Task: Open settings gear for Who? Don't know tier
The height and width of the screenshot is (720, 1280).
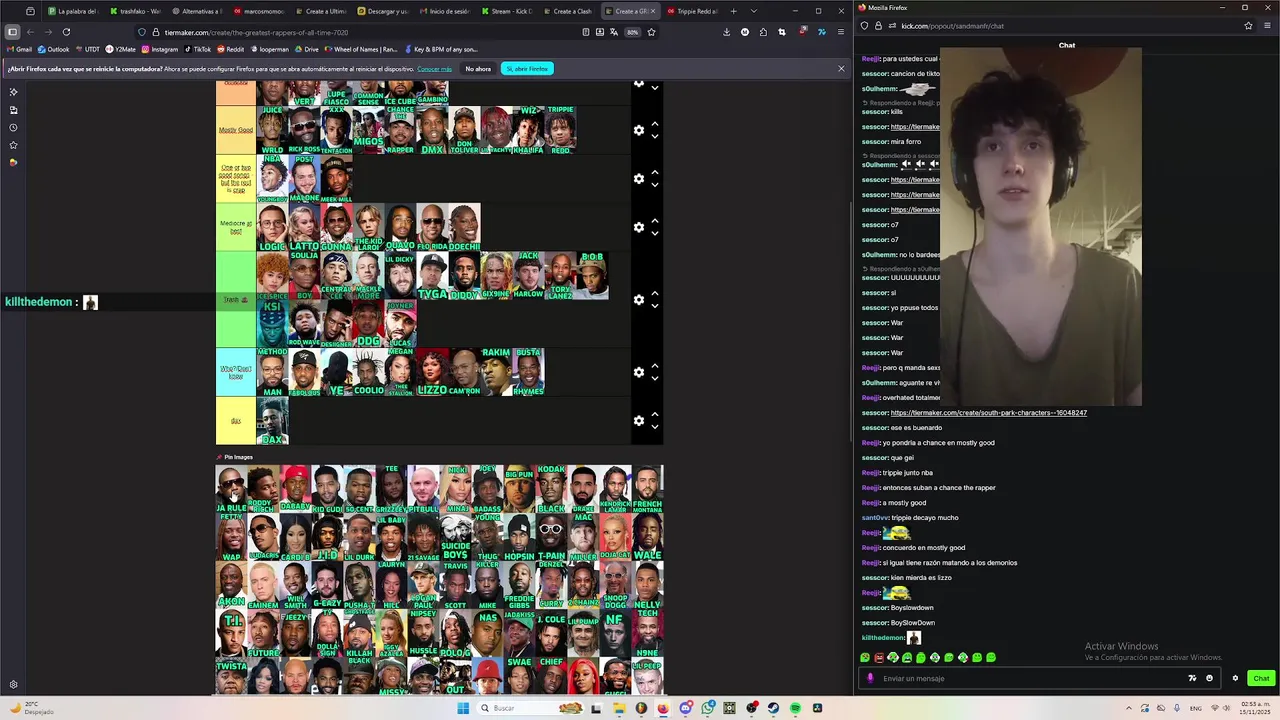Action: (639, 372)
